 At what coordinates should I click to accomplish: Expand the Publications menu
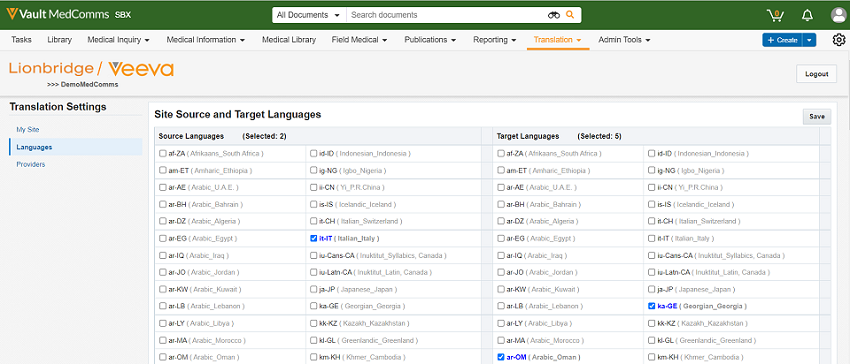click(430, 40)
